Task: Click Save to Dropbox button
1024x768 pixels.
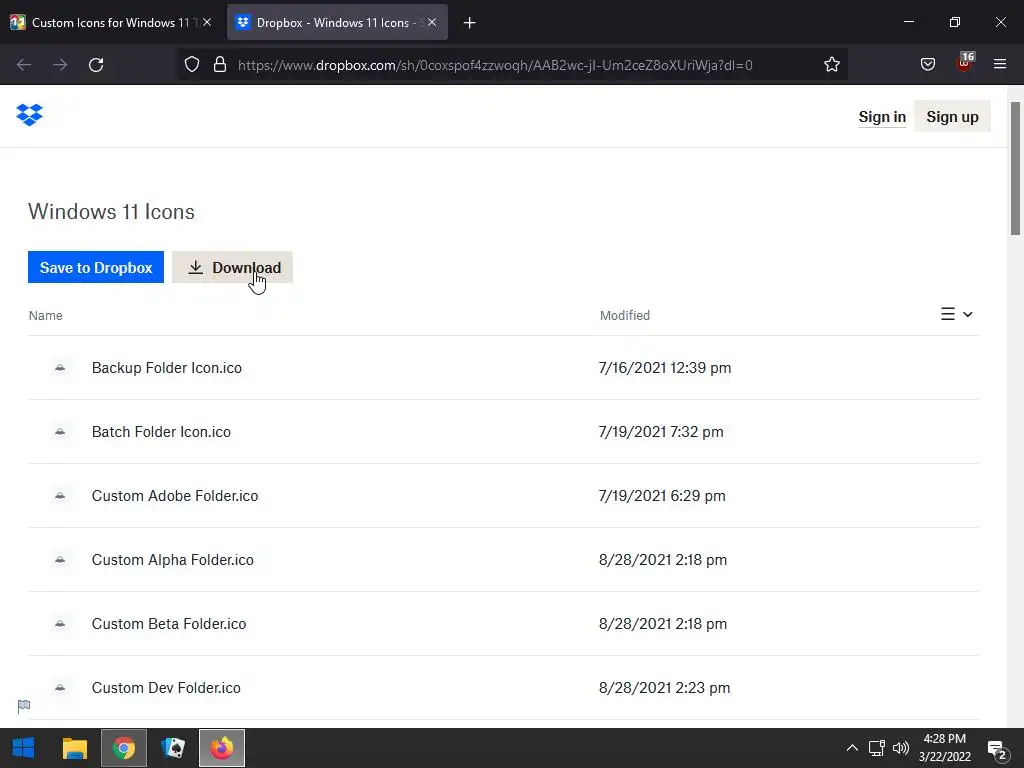Action: (96, 267)
